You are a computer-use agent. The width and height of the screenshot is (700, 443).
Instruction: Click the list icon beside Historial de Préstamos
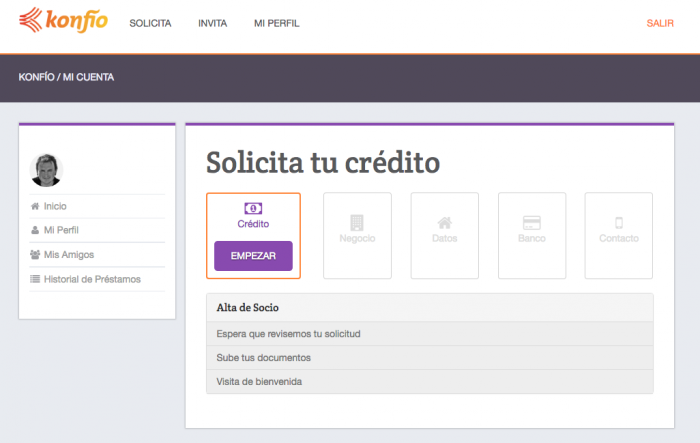(35, 279)
